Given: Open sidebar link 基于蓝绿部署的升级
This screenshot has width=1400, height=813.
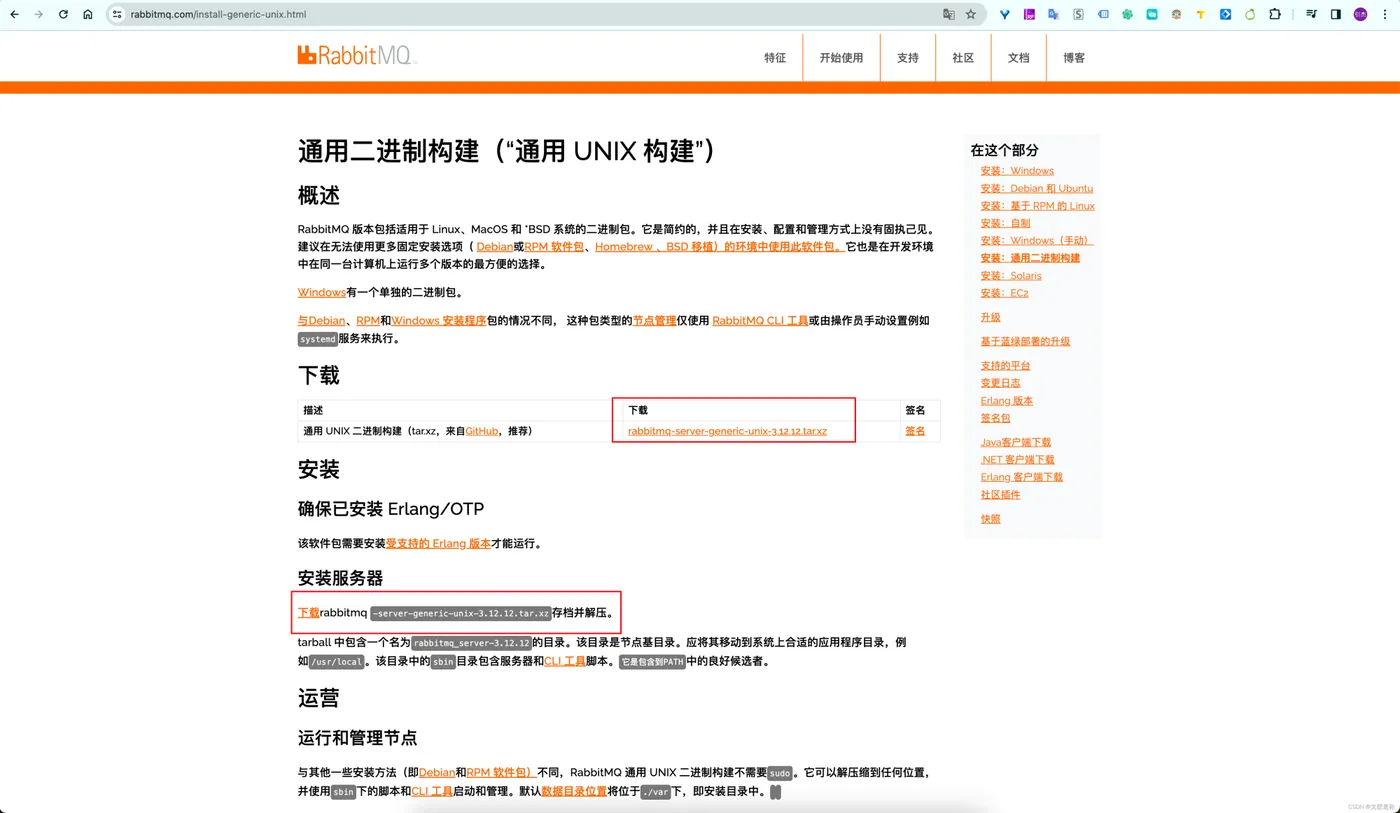Looking at the screenshot, I should (1025, 342).
